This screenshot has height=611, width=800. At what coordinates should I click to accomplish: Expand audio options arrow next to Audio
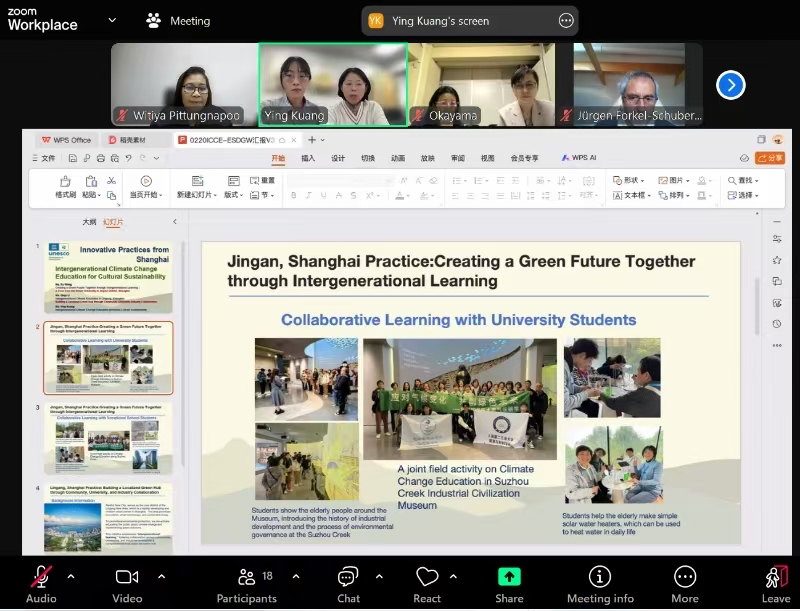70,576
